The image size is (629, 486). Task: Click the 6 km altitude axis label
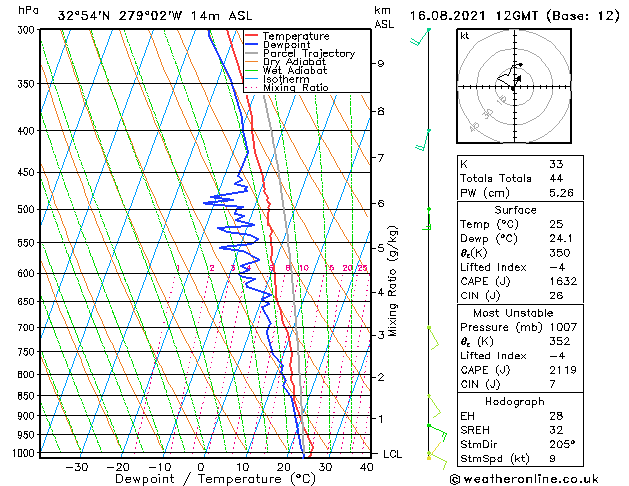[x=381, y=204]
